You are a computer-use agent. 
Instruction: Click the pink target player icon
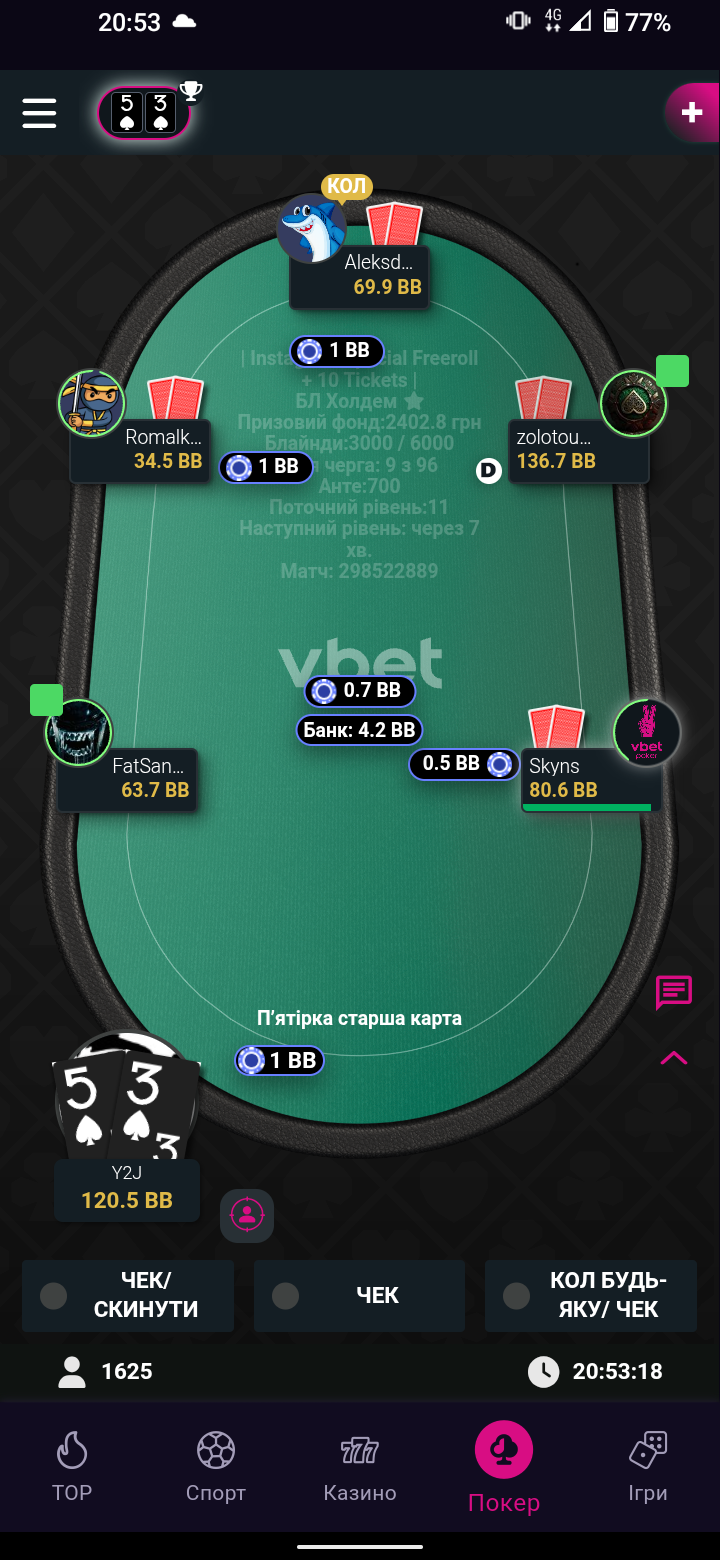click(x=246, y=1215)
